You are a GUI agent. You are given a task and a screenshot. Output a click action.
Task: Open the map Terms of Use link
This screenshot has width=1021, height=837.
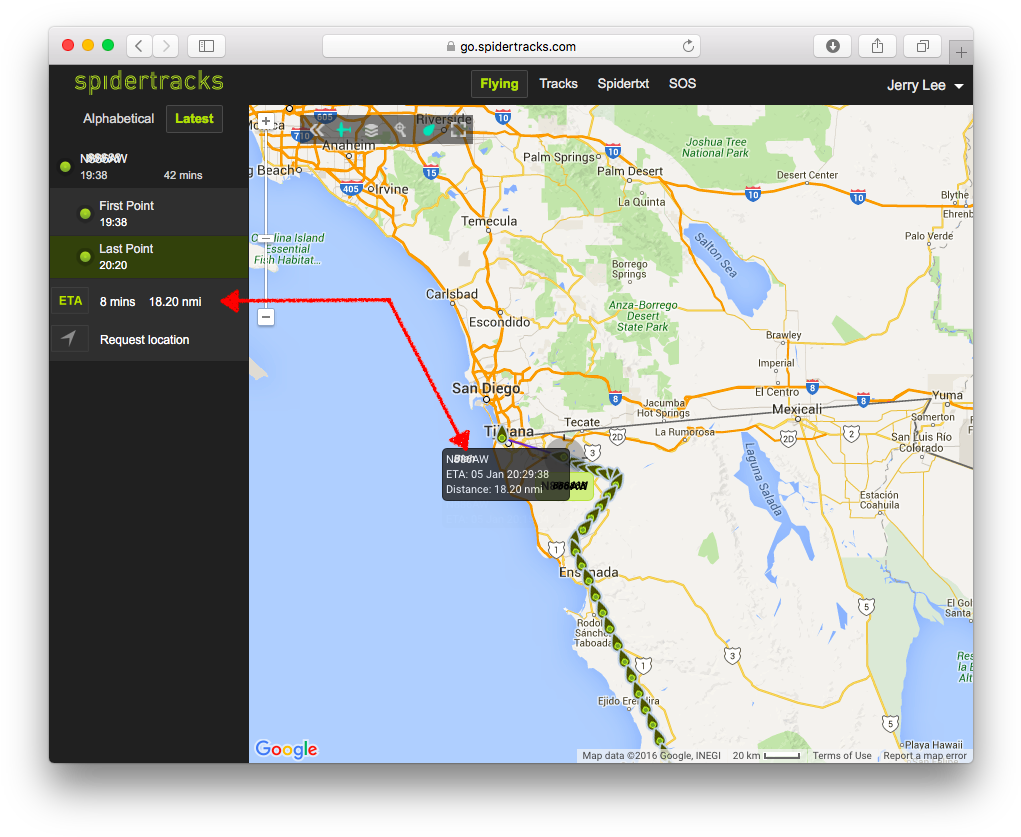(x=842, y=756)
